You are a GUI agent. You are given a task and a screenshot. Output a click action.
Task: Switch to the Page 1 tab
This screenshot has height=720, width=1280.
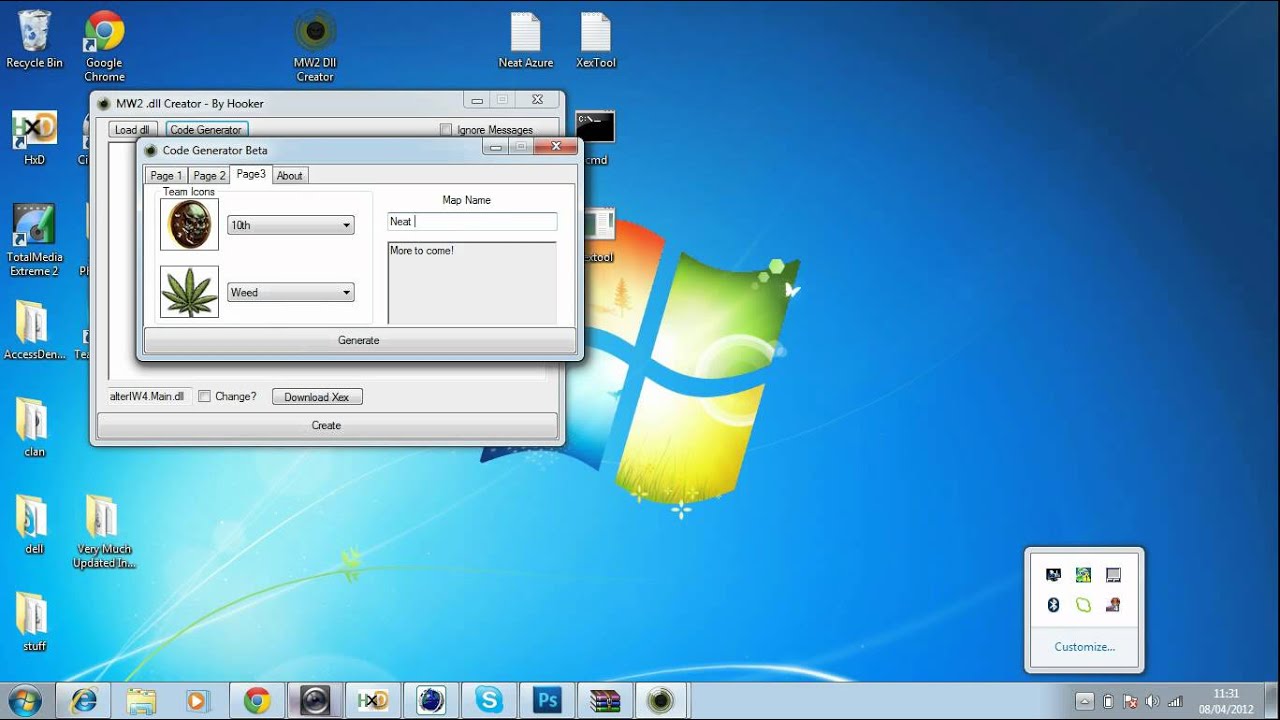click(166, 175)
